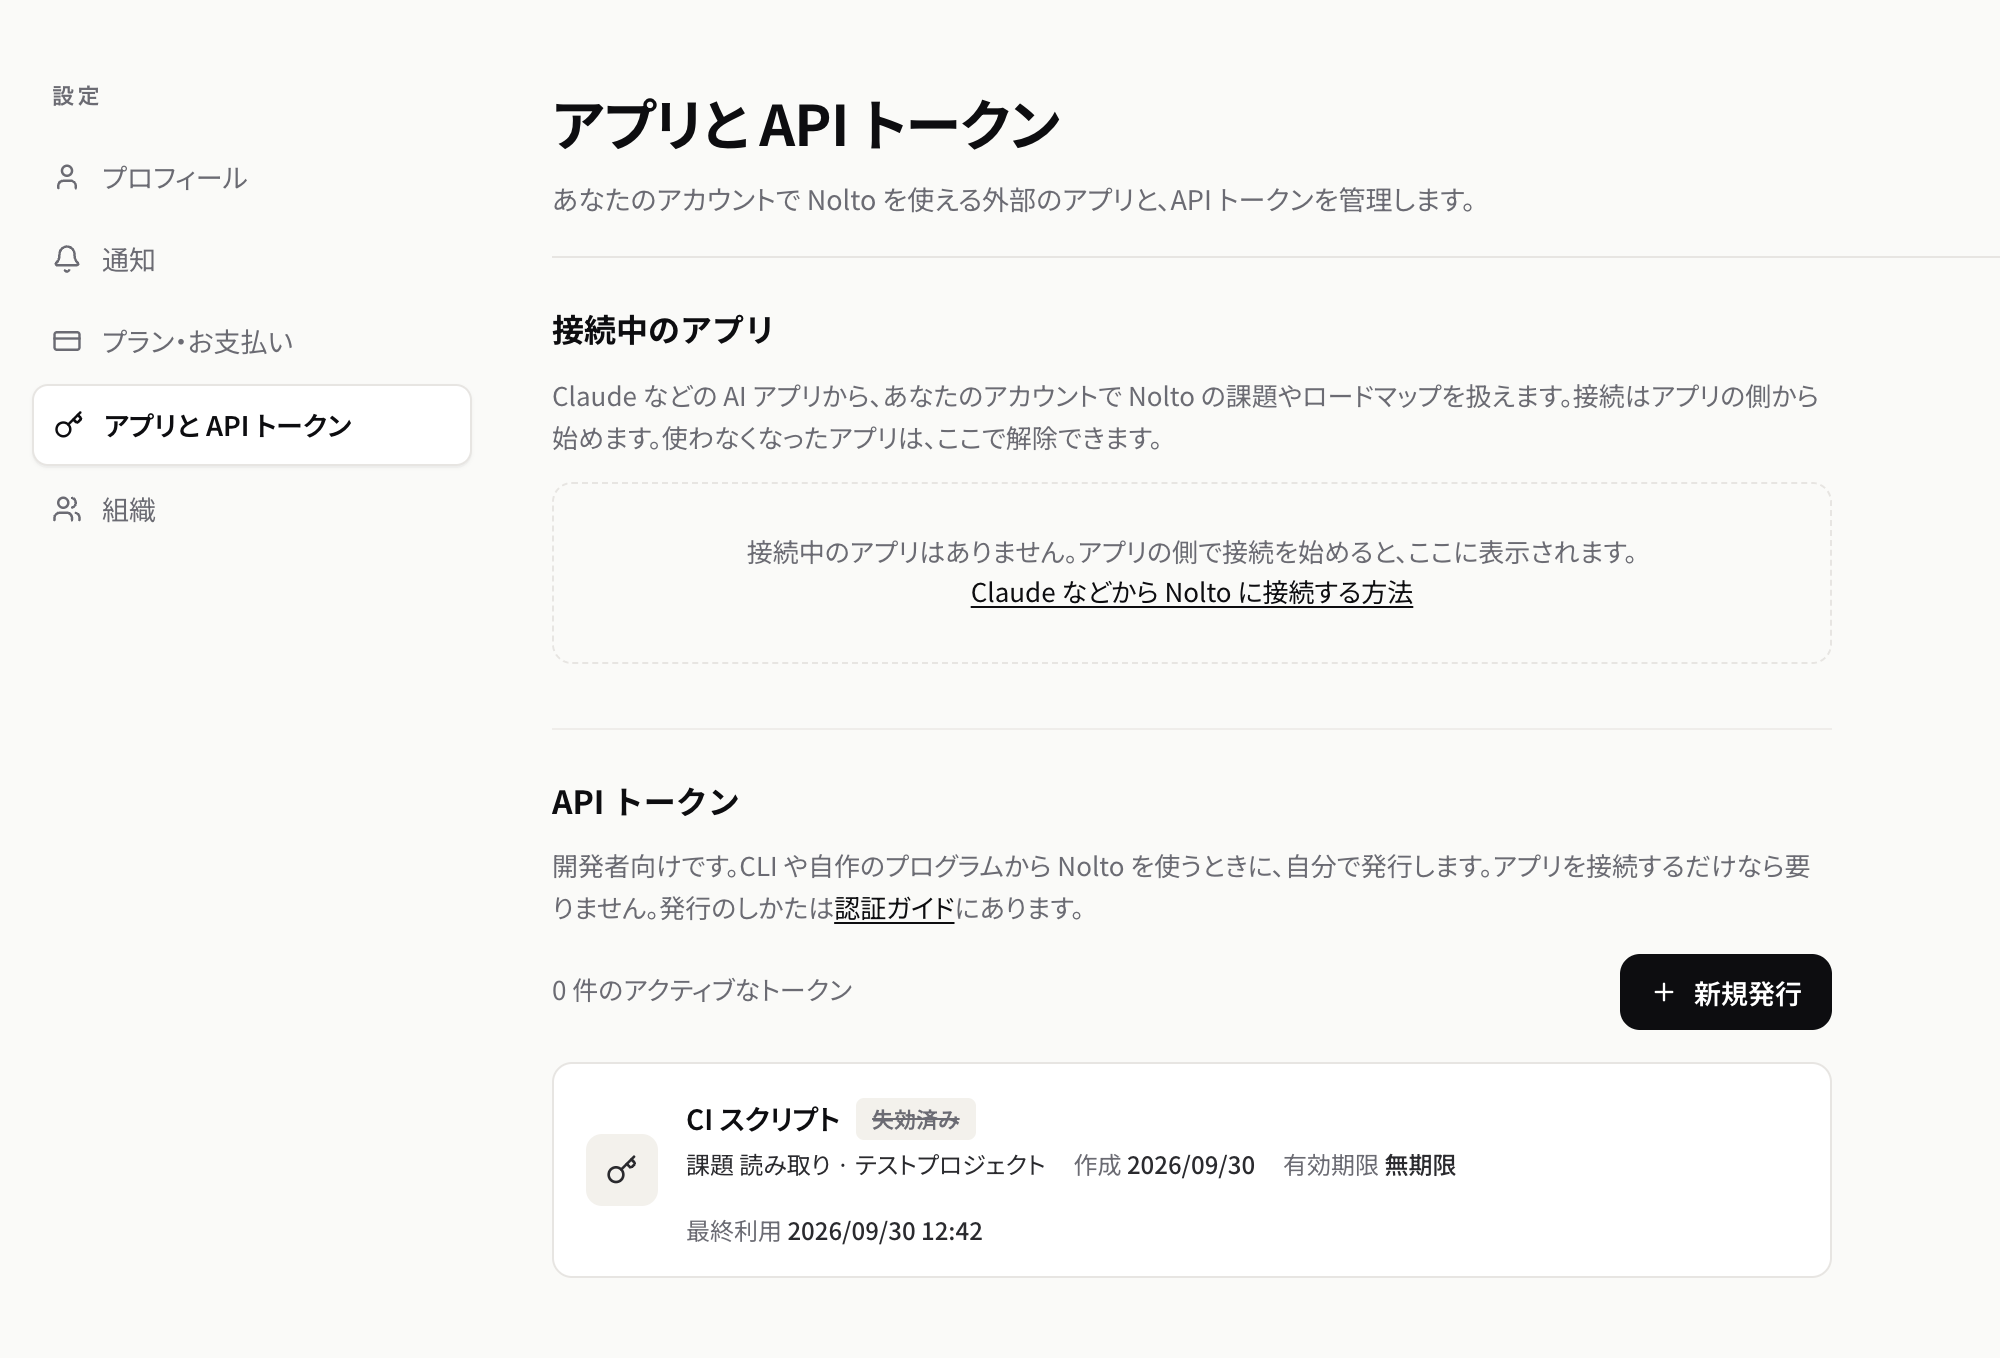Click the main page title アプリと API トークン

point(806,125)
